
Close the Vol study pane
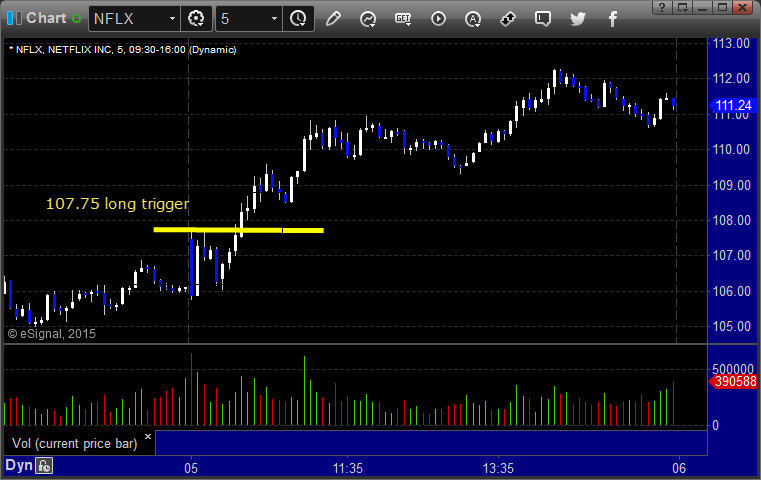click(148, 436)
